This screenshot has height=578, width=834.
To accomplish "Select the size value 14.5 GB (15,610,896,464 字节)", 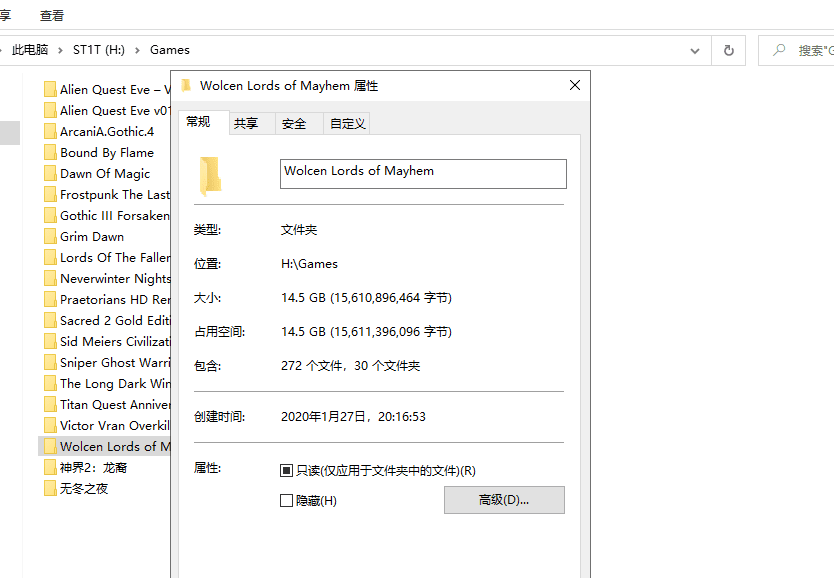I will click(x=366, y=298).
